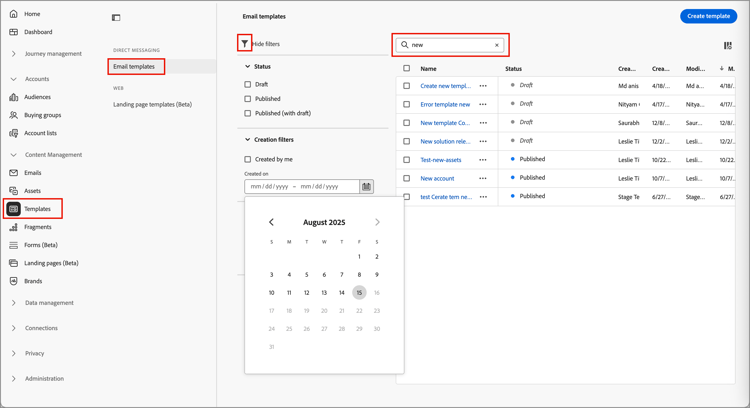Image resolution: width=750 pixels, height=408 pixels.
Task: Open the Create new templ... link
Action: pos(446,86)
